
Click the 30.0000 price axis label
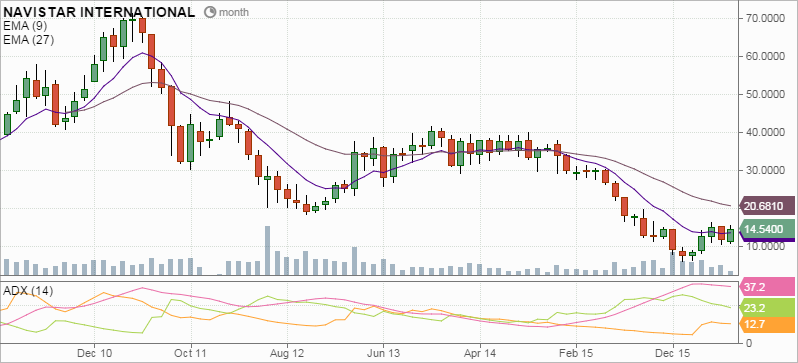click(764, 171)
